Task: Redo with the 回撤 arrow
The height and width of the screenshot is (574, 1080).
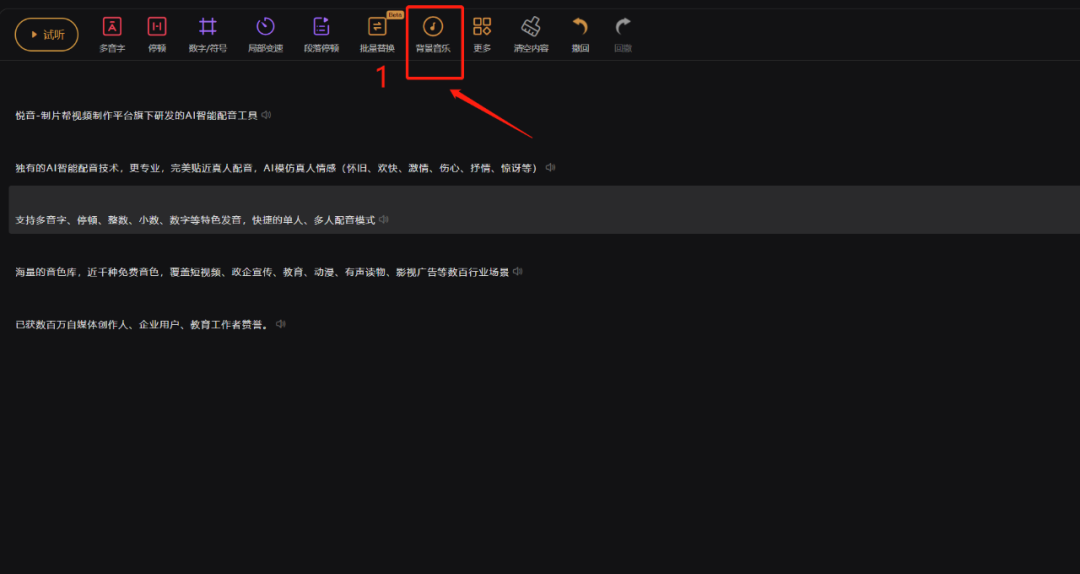Action: coord(623,35)
